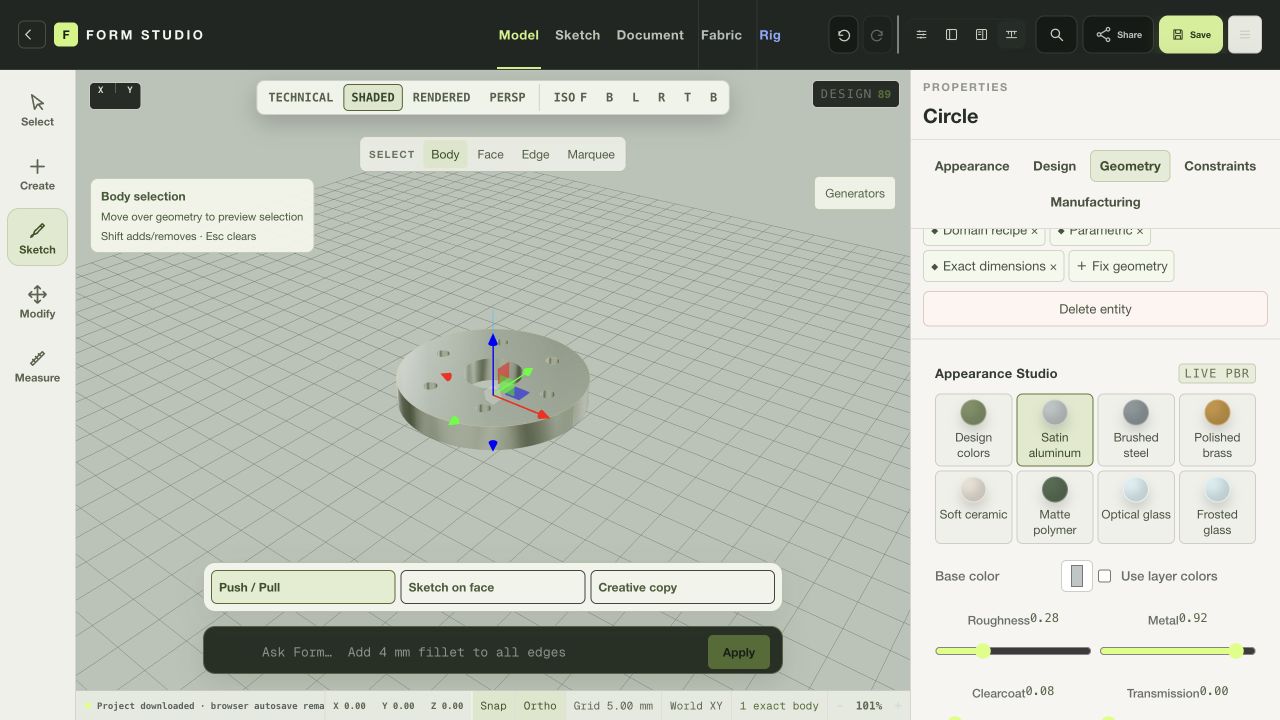Click the Fix geometry button
The image size is (1280, 720).
click(1121, 266)
